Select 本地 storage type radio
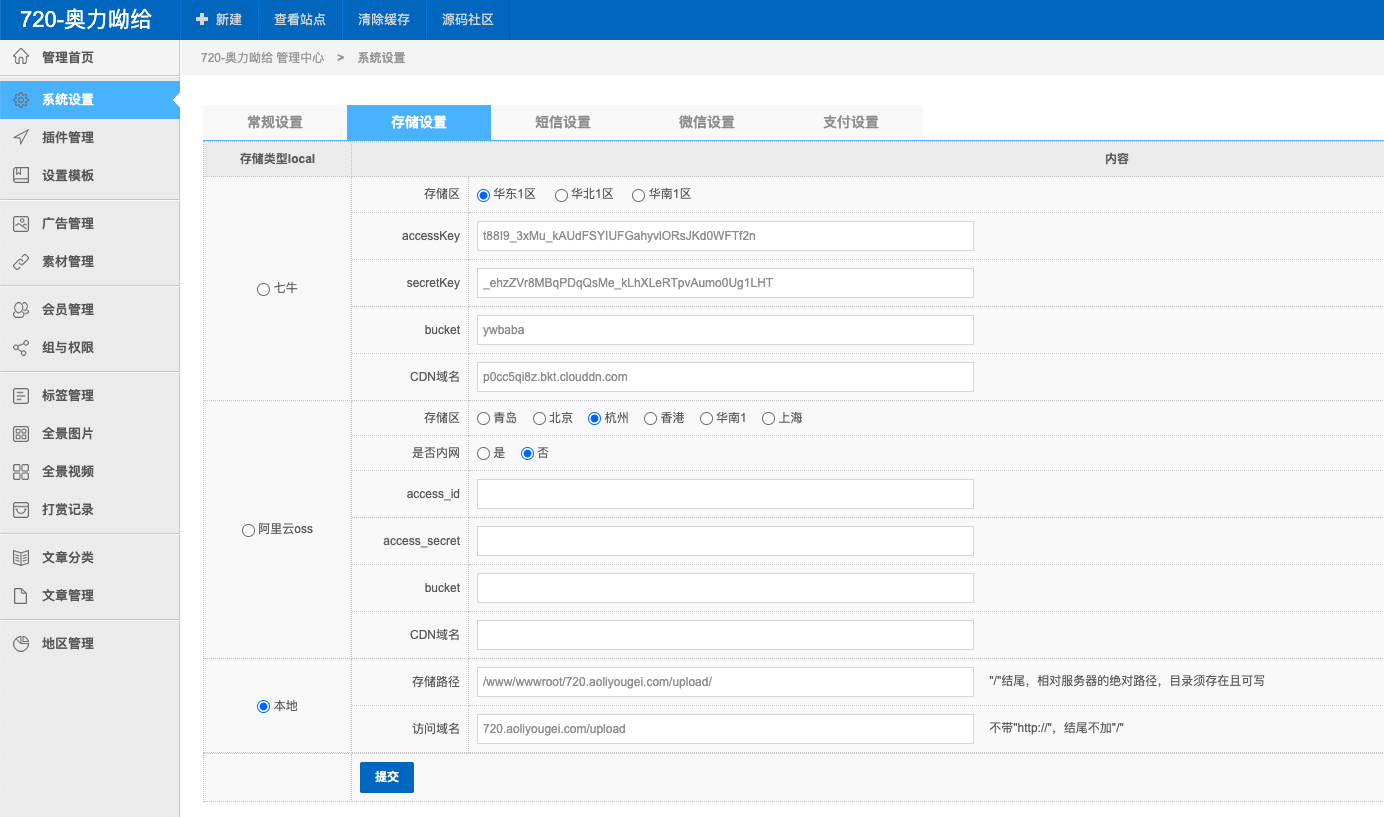1384x817 pixels. tap(263, 707)
